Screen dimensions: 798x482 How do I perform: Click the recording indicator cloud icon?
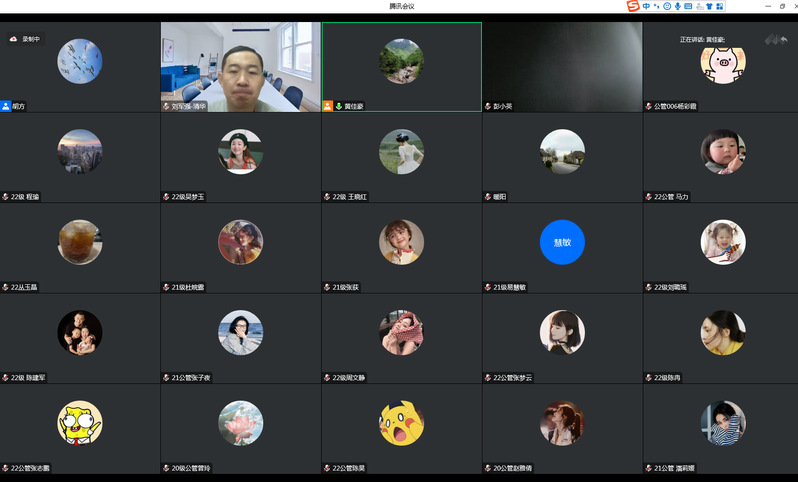point(13,39)
